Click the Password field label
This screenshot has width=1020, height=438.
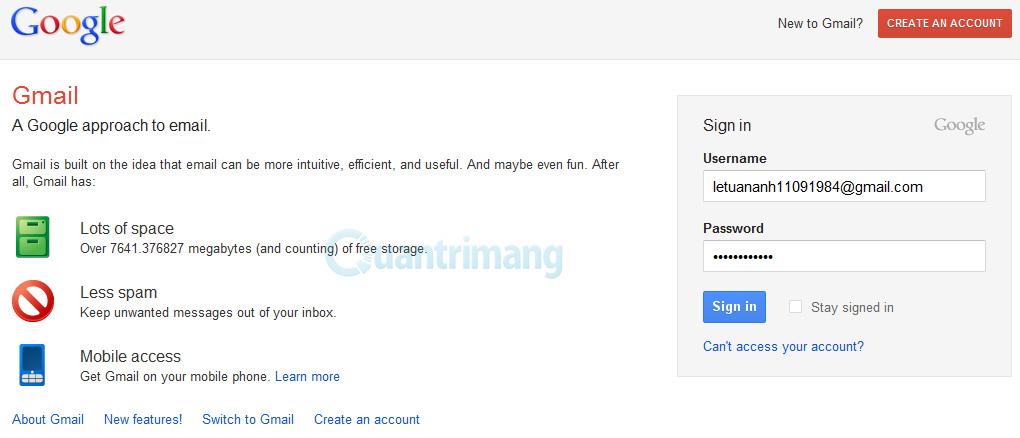733,228
